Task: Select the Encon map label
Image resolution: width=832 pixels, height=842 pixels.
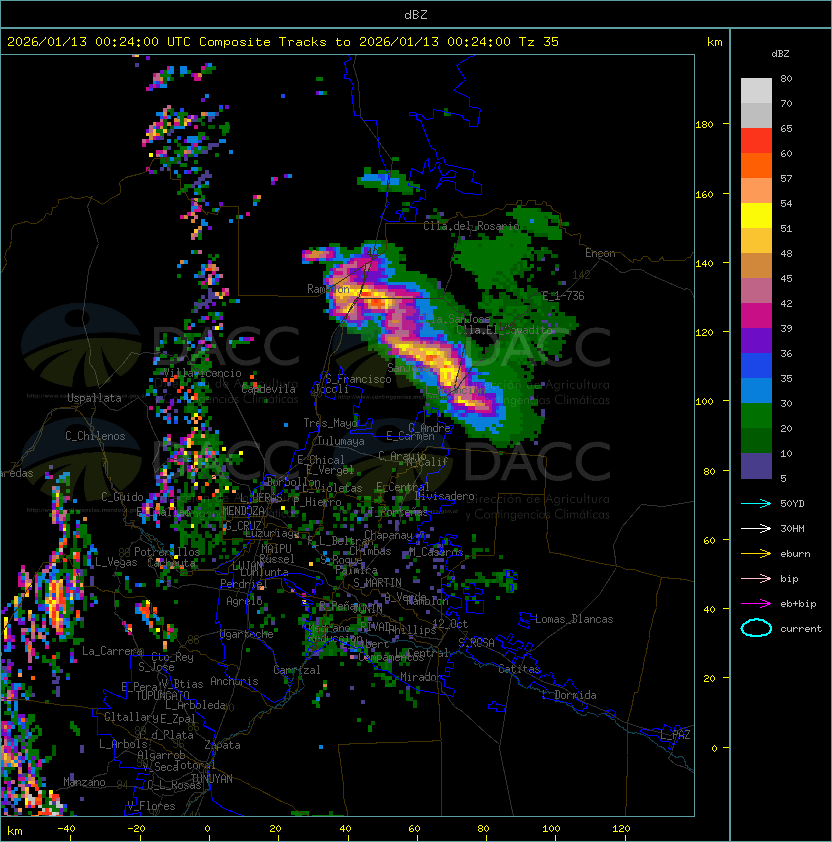Action: click(x=600, y=253)
